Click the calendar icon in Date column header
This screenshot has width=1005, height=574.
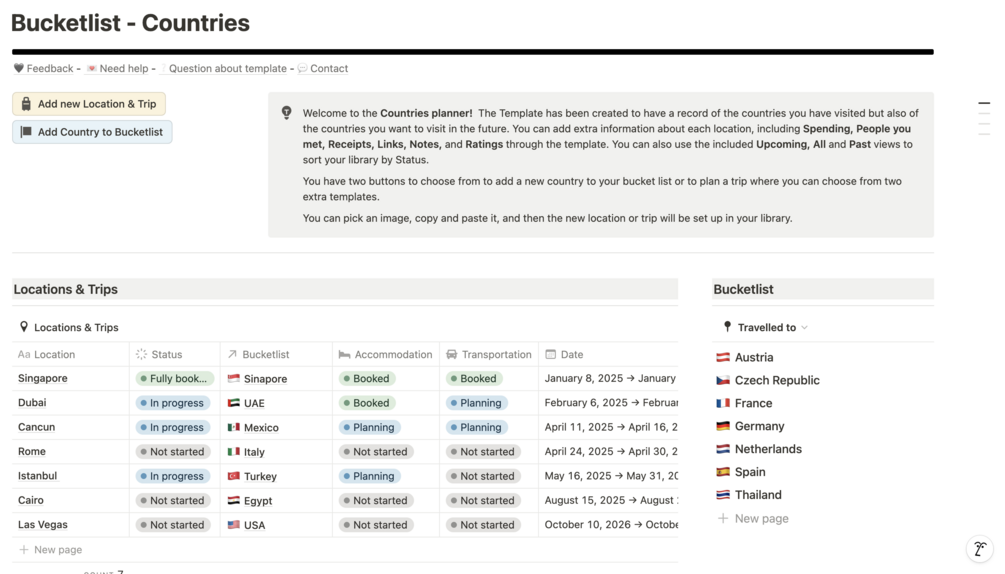click(x=550, y=354)
